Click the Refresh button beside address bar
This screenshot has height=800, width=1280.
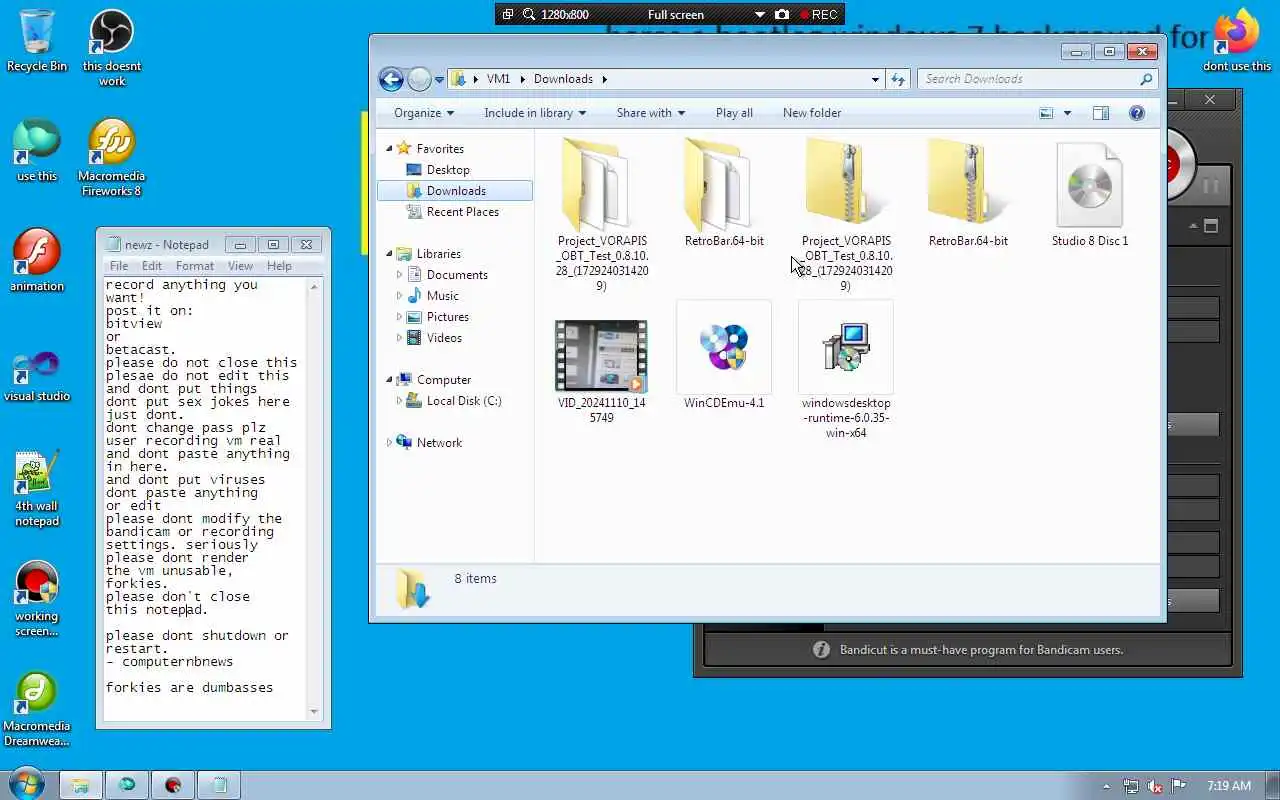pyautogui.click(x=898, y=79)
